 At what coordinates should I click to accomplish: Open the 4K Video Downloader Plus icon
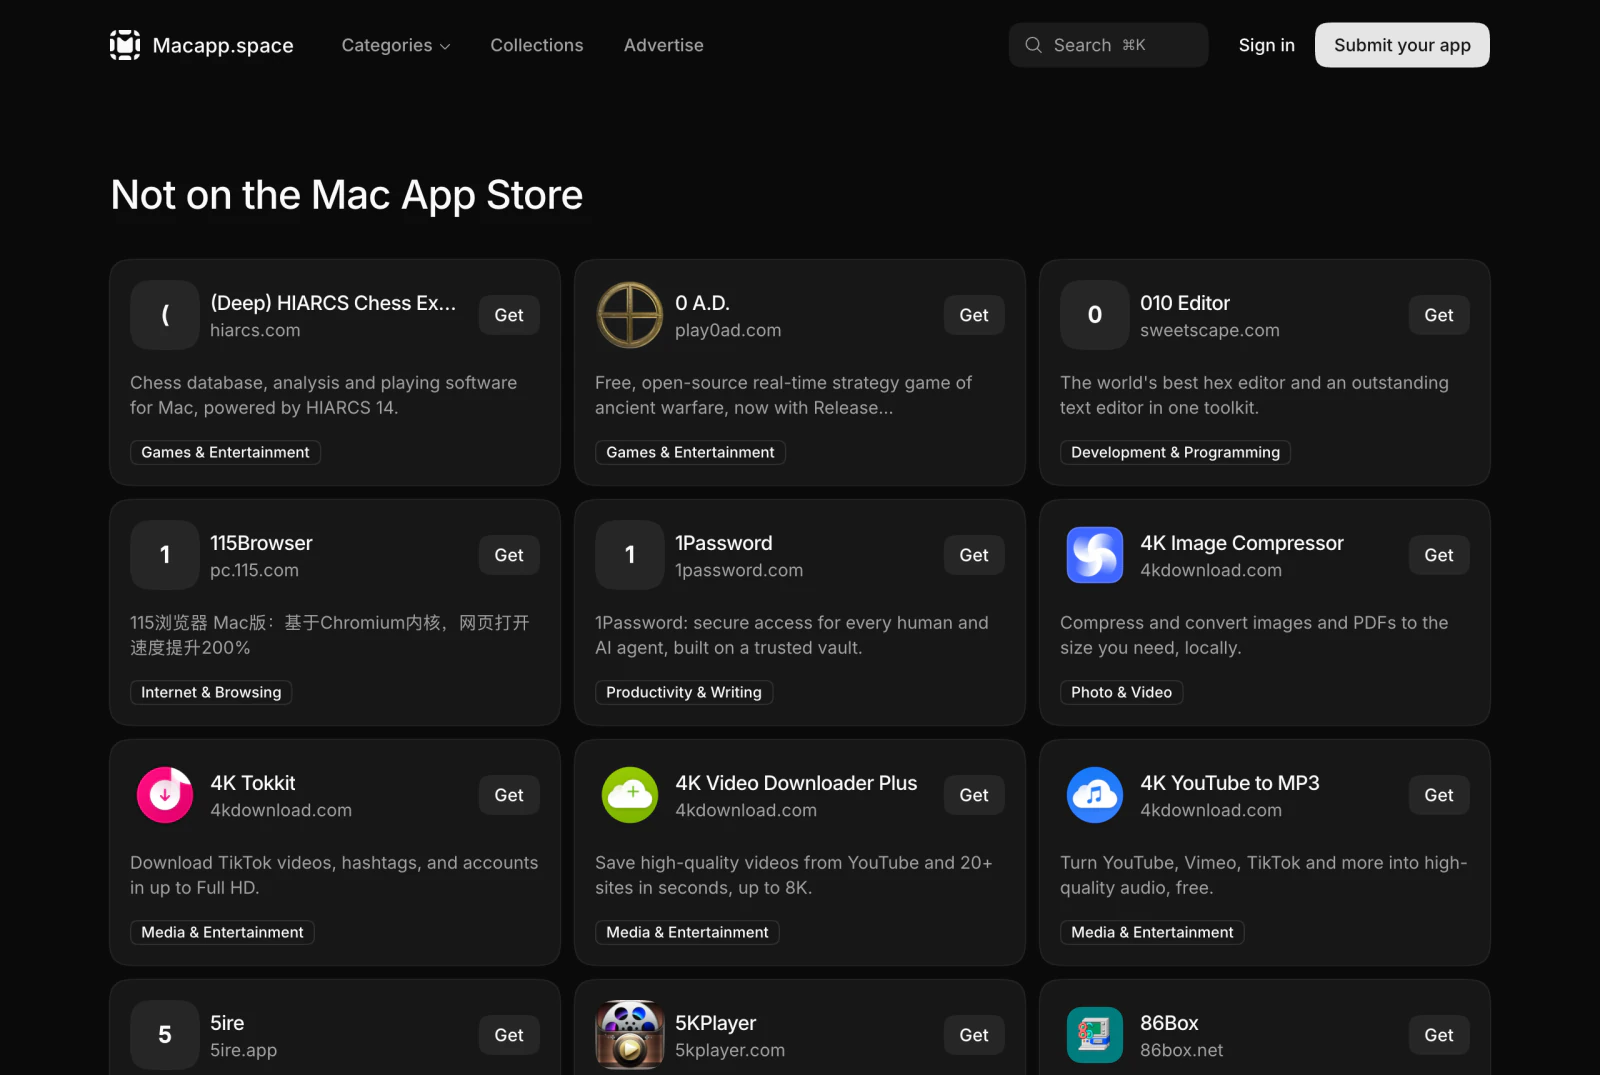(630, 795)
